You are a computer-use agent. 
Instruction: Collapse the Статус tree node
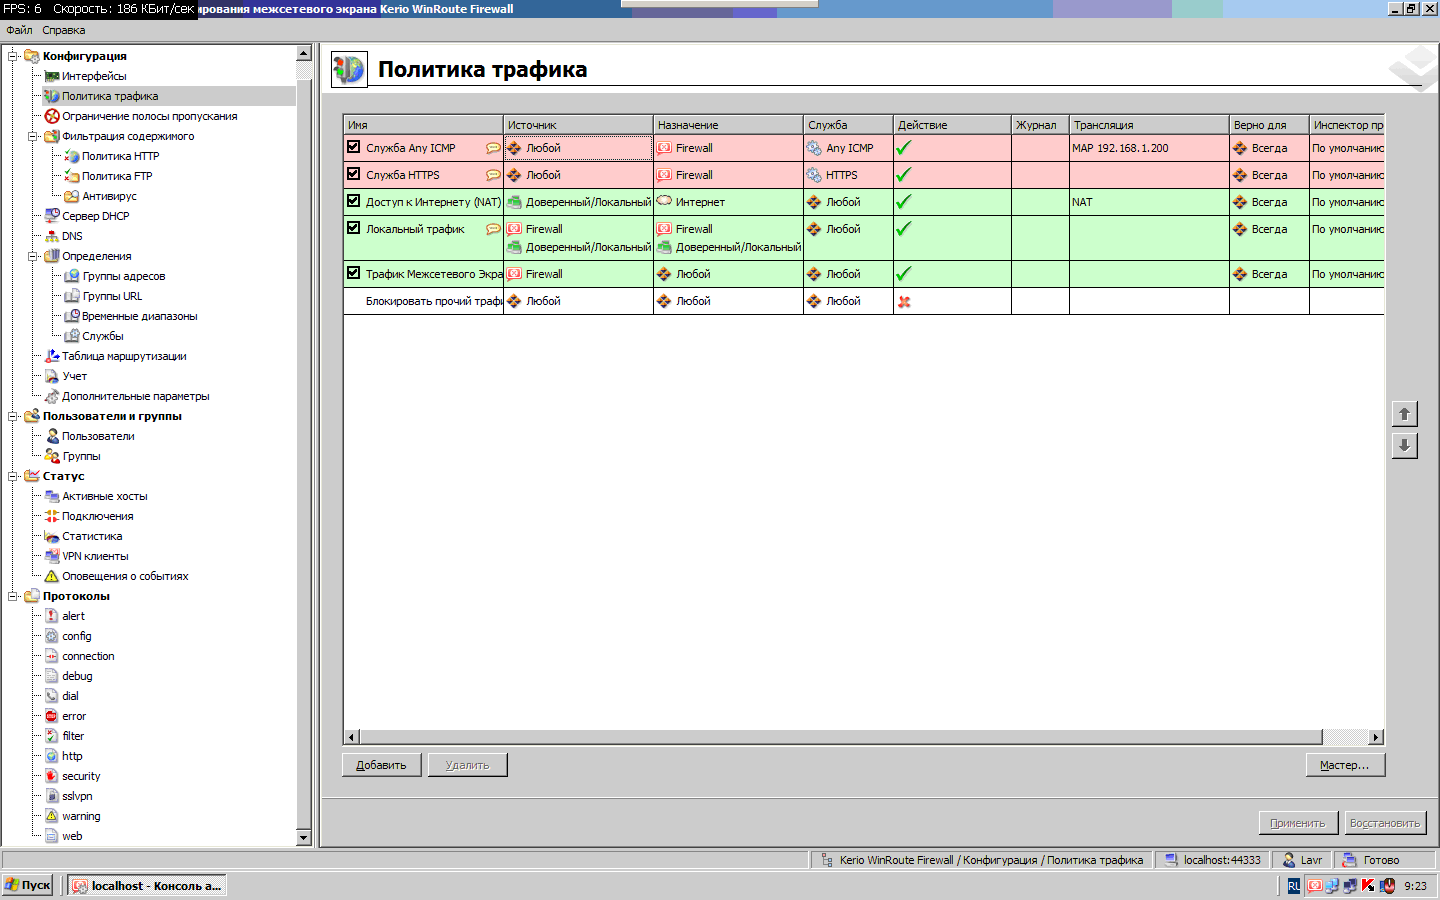14,476
